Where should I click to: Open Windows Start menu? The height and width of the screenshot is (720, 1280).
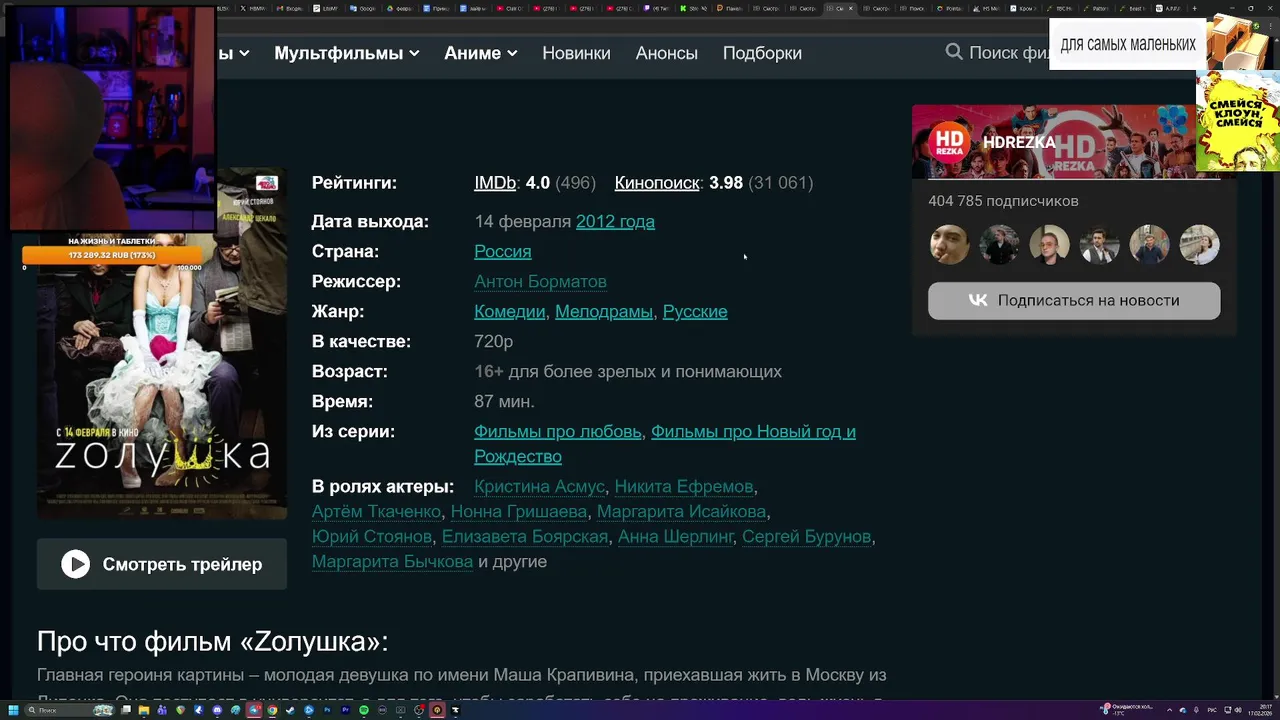tap(13, 710)
